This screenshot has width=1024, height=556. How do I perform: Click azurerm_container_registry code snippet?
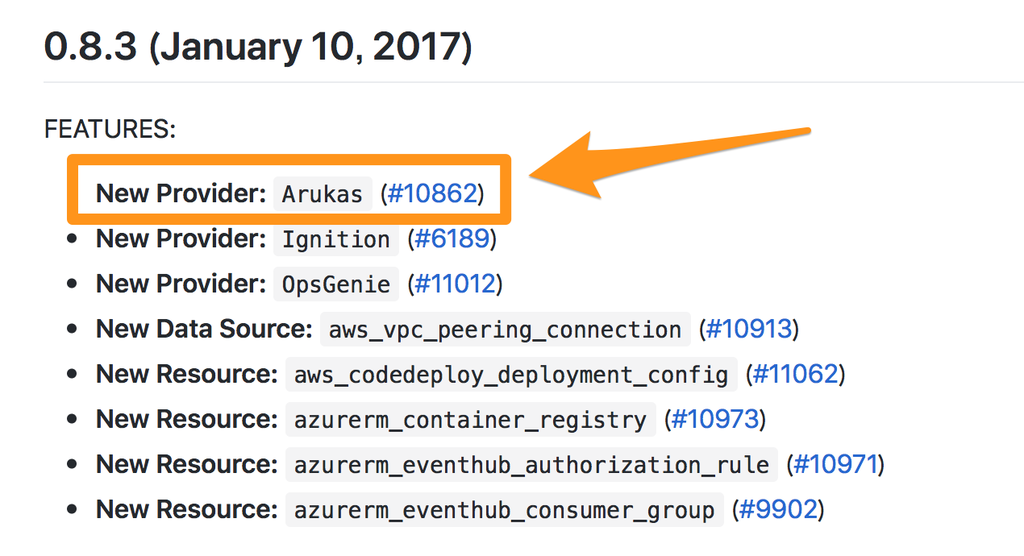click(x=470, y=419)
